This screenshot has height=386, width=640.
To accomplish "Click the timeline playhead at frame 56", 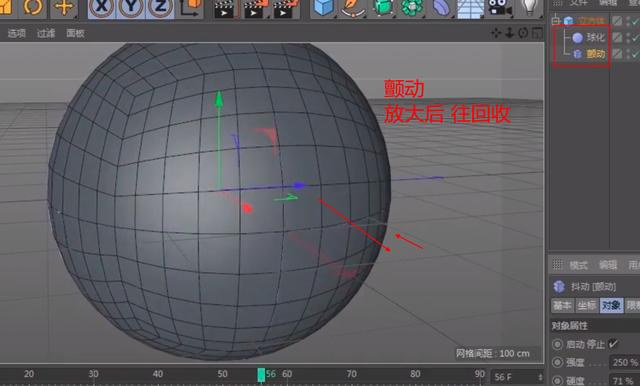I will (x=261, y=375).
